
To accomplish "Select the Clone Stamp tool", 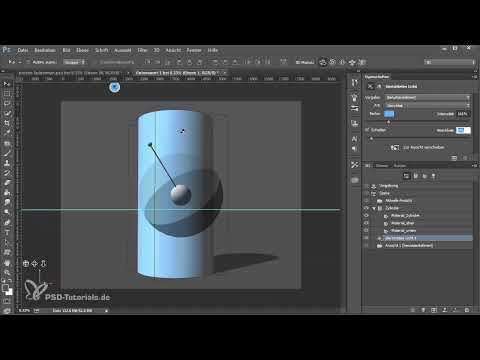I will pos(7,163).
